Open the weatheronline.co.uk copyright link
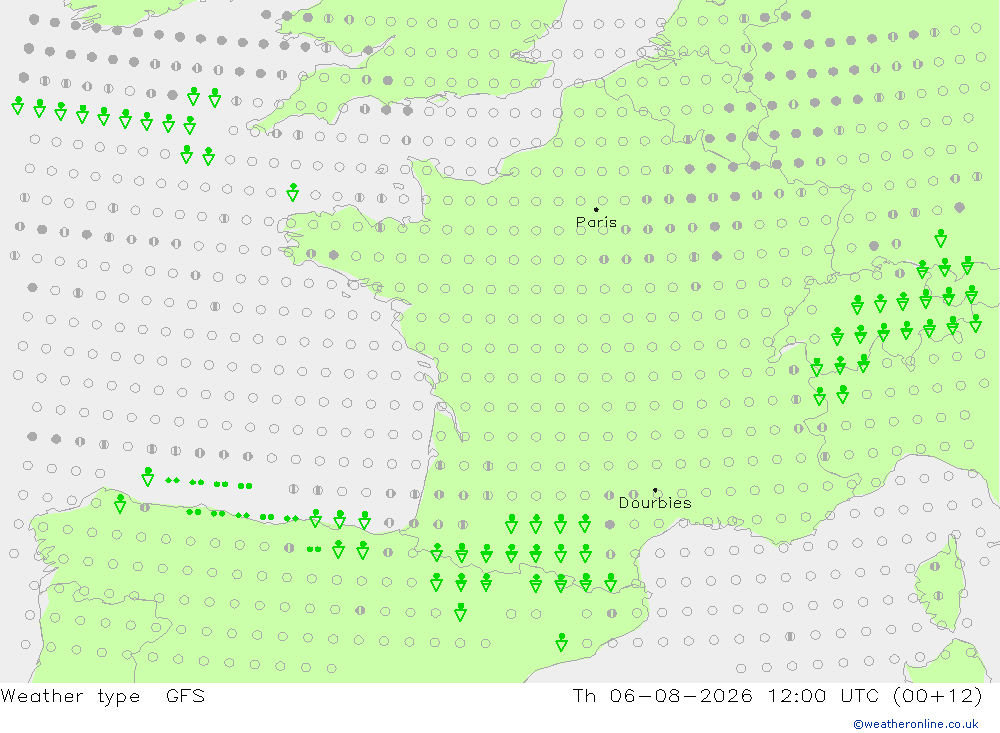Screen dimensions: 1000x733 click(916, 724)
